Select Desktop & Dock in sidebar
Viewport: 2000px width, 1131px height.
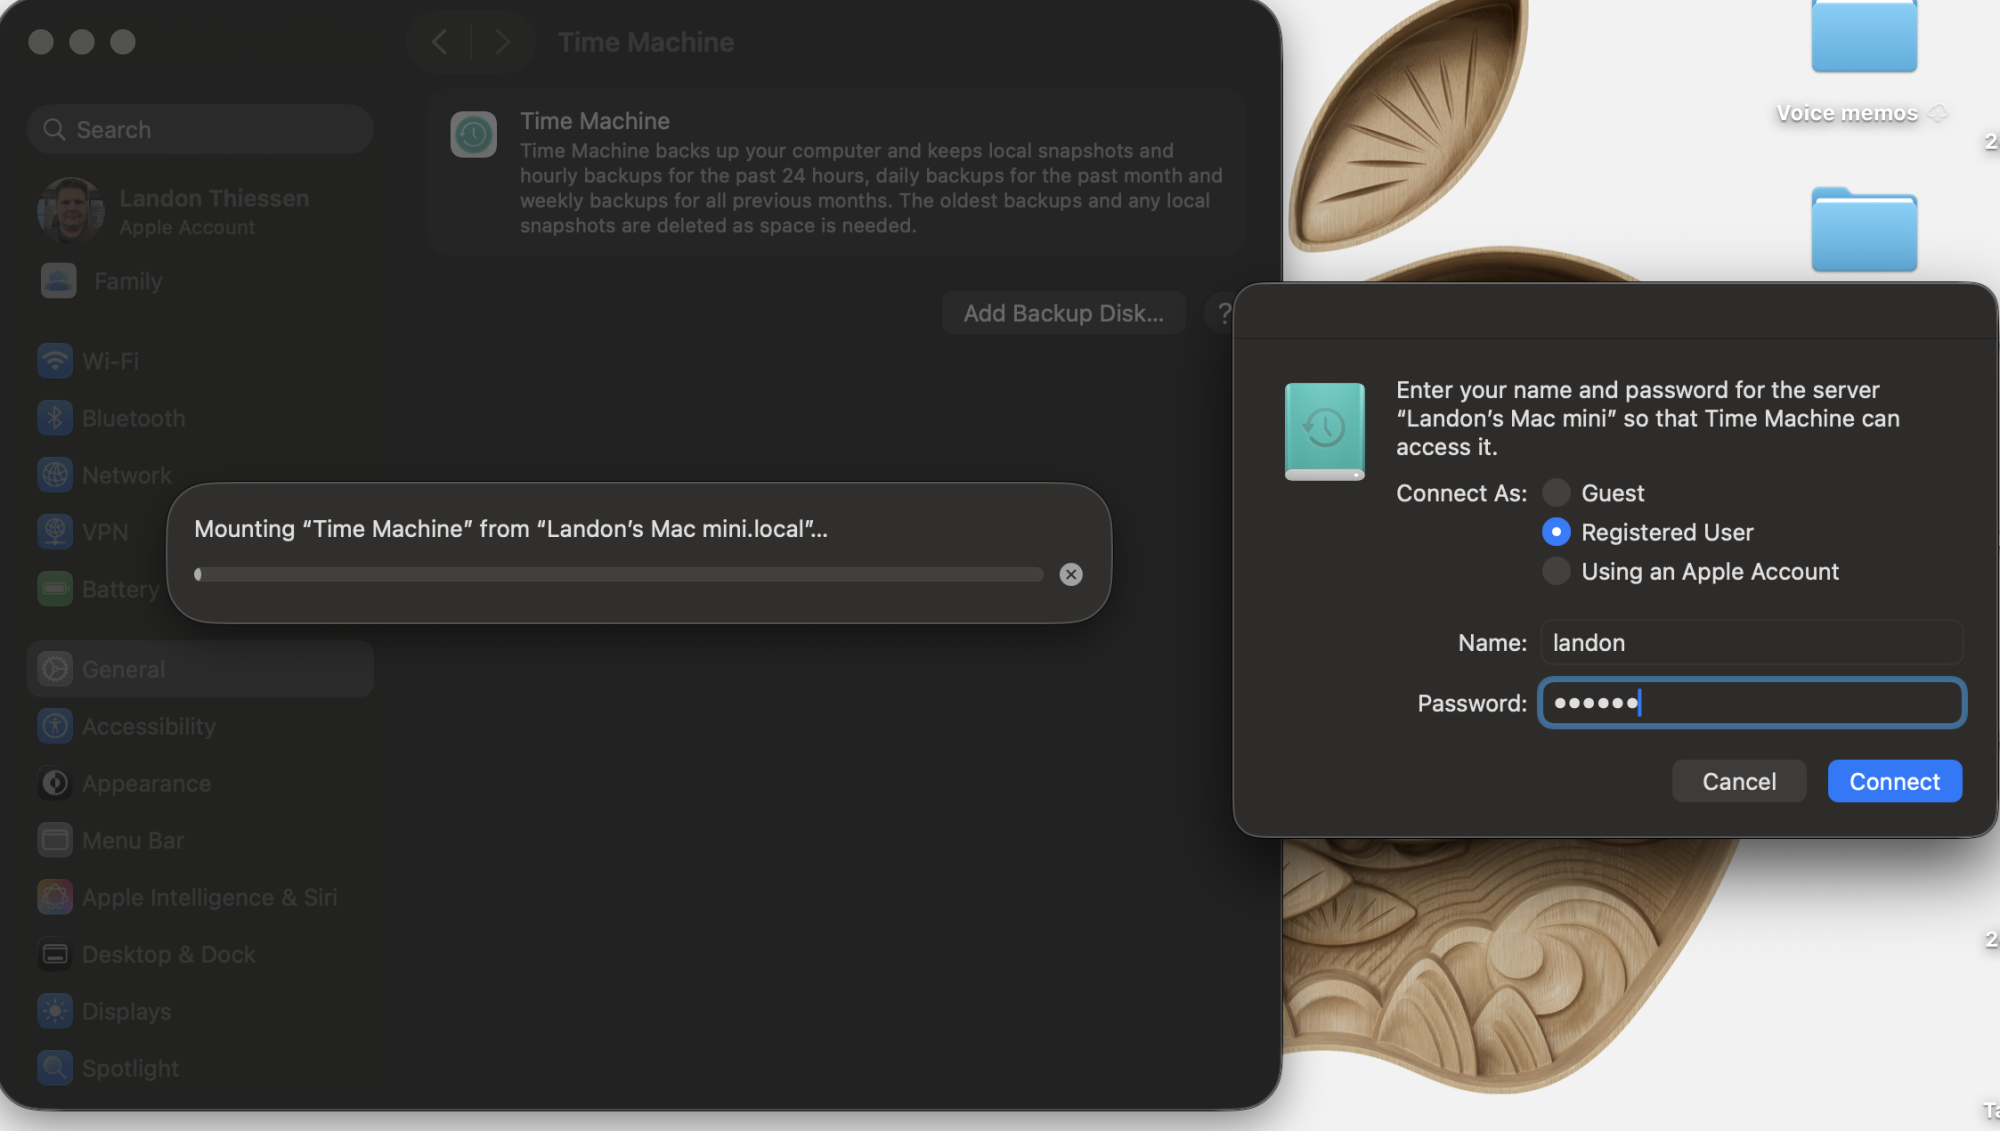168,954
